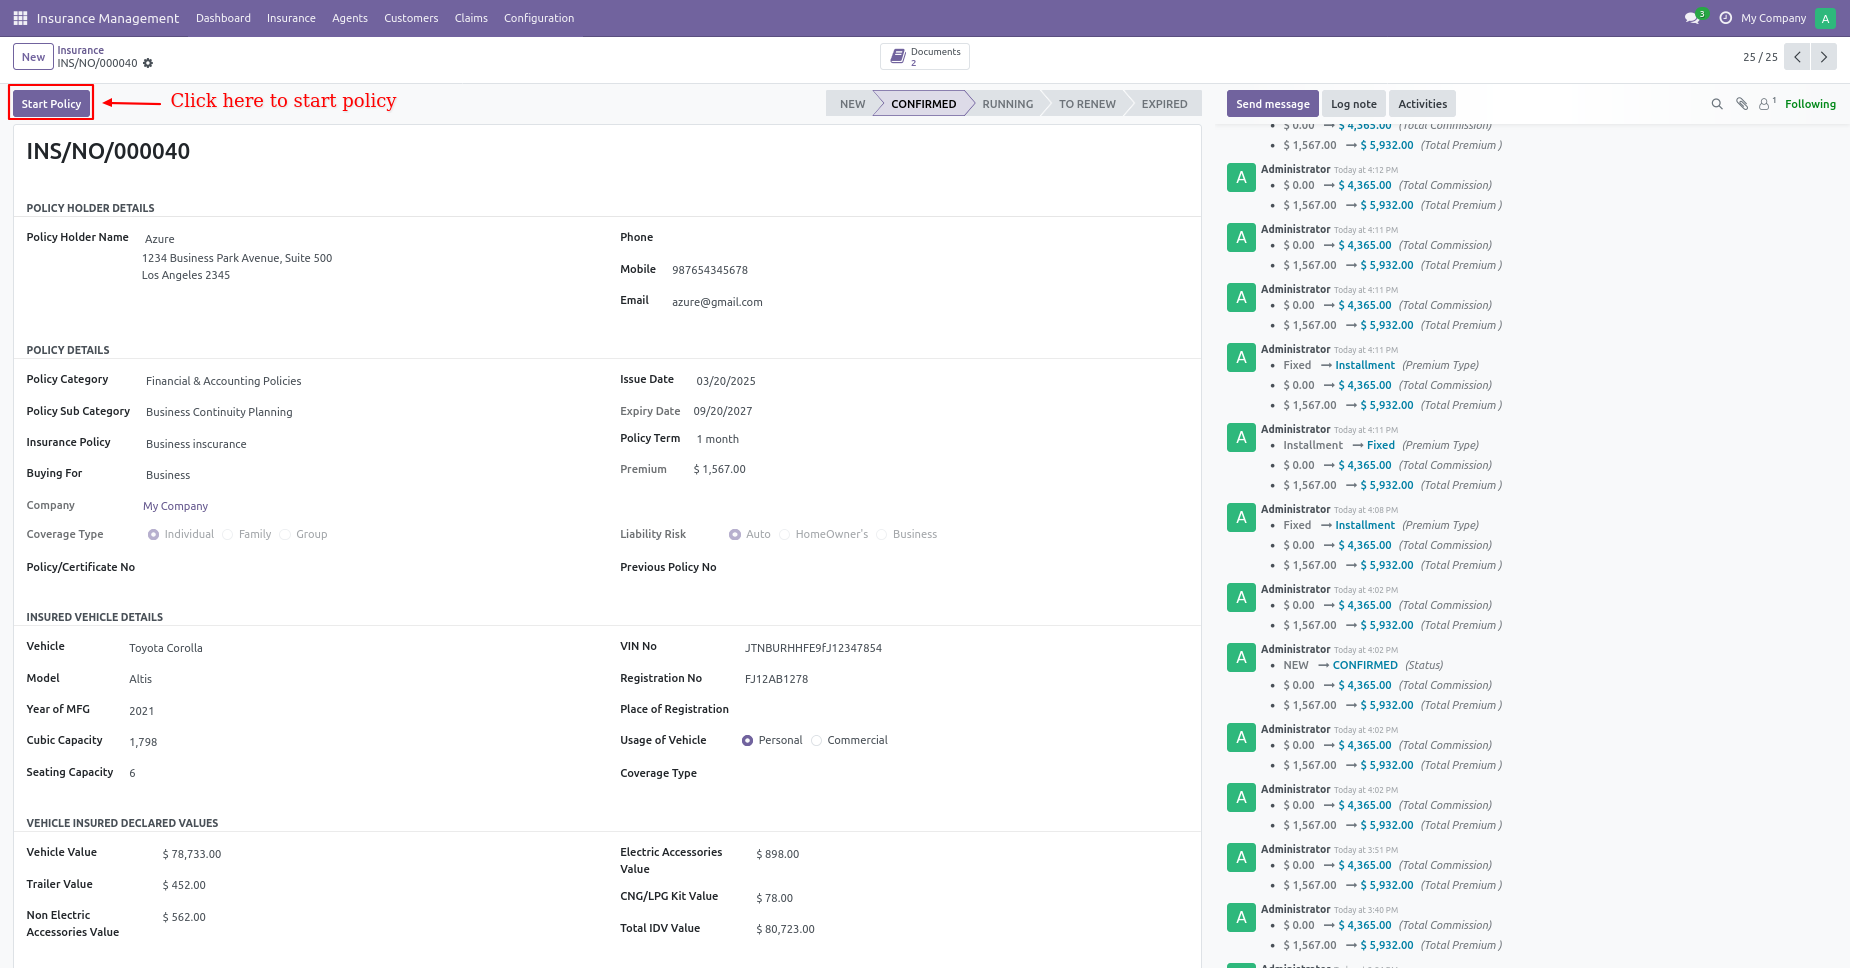This screenshot has width=1850, height=968.
Task: Open the conversations chat bubble icon
Action: [1692, 18]
